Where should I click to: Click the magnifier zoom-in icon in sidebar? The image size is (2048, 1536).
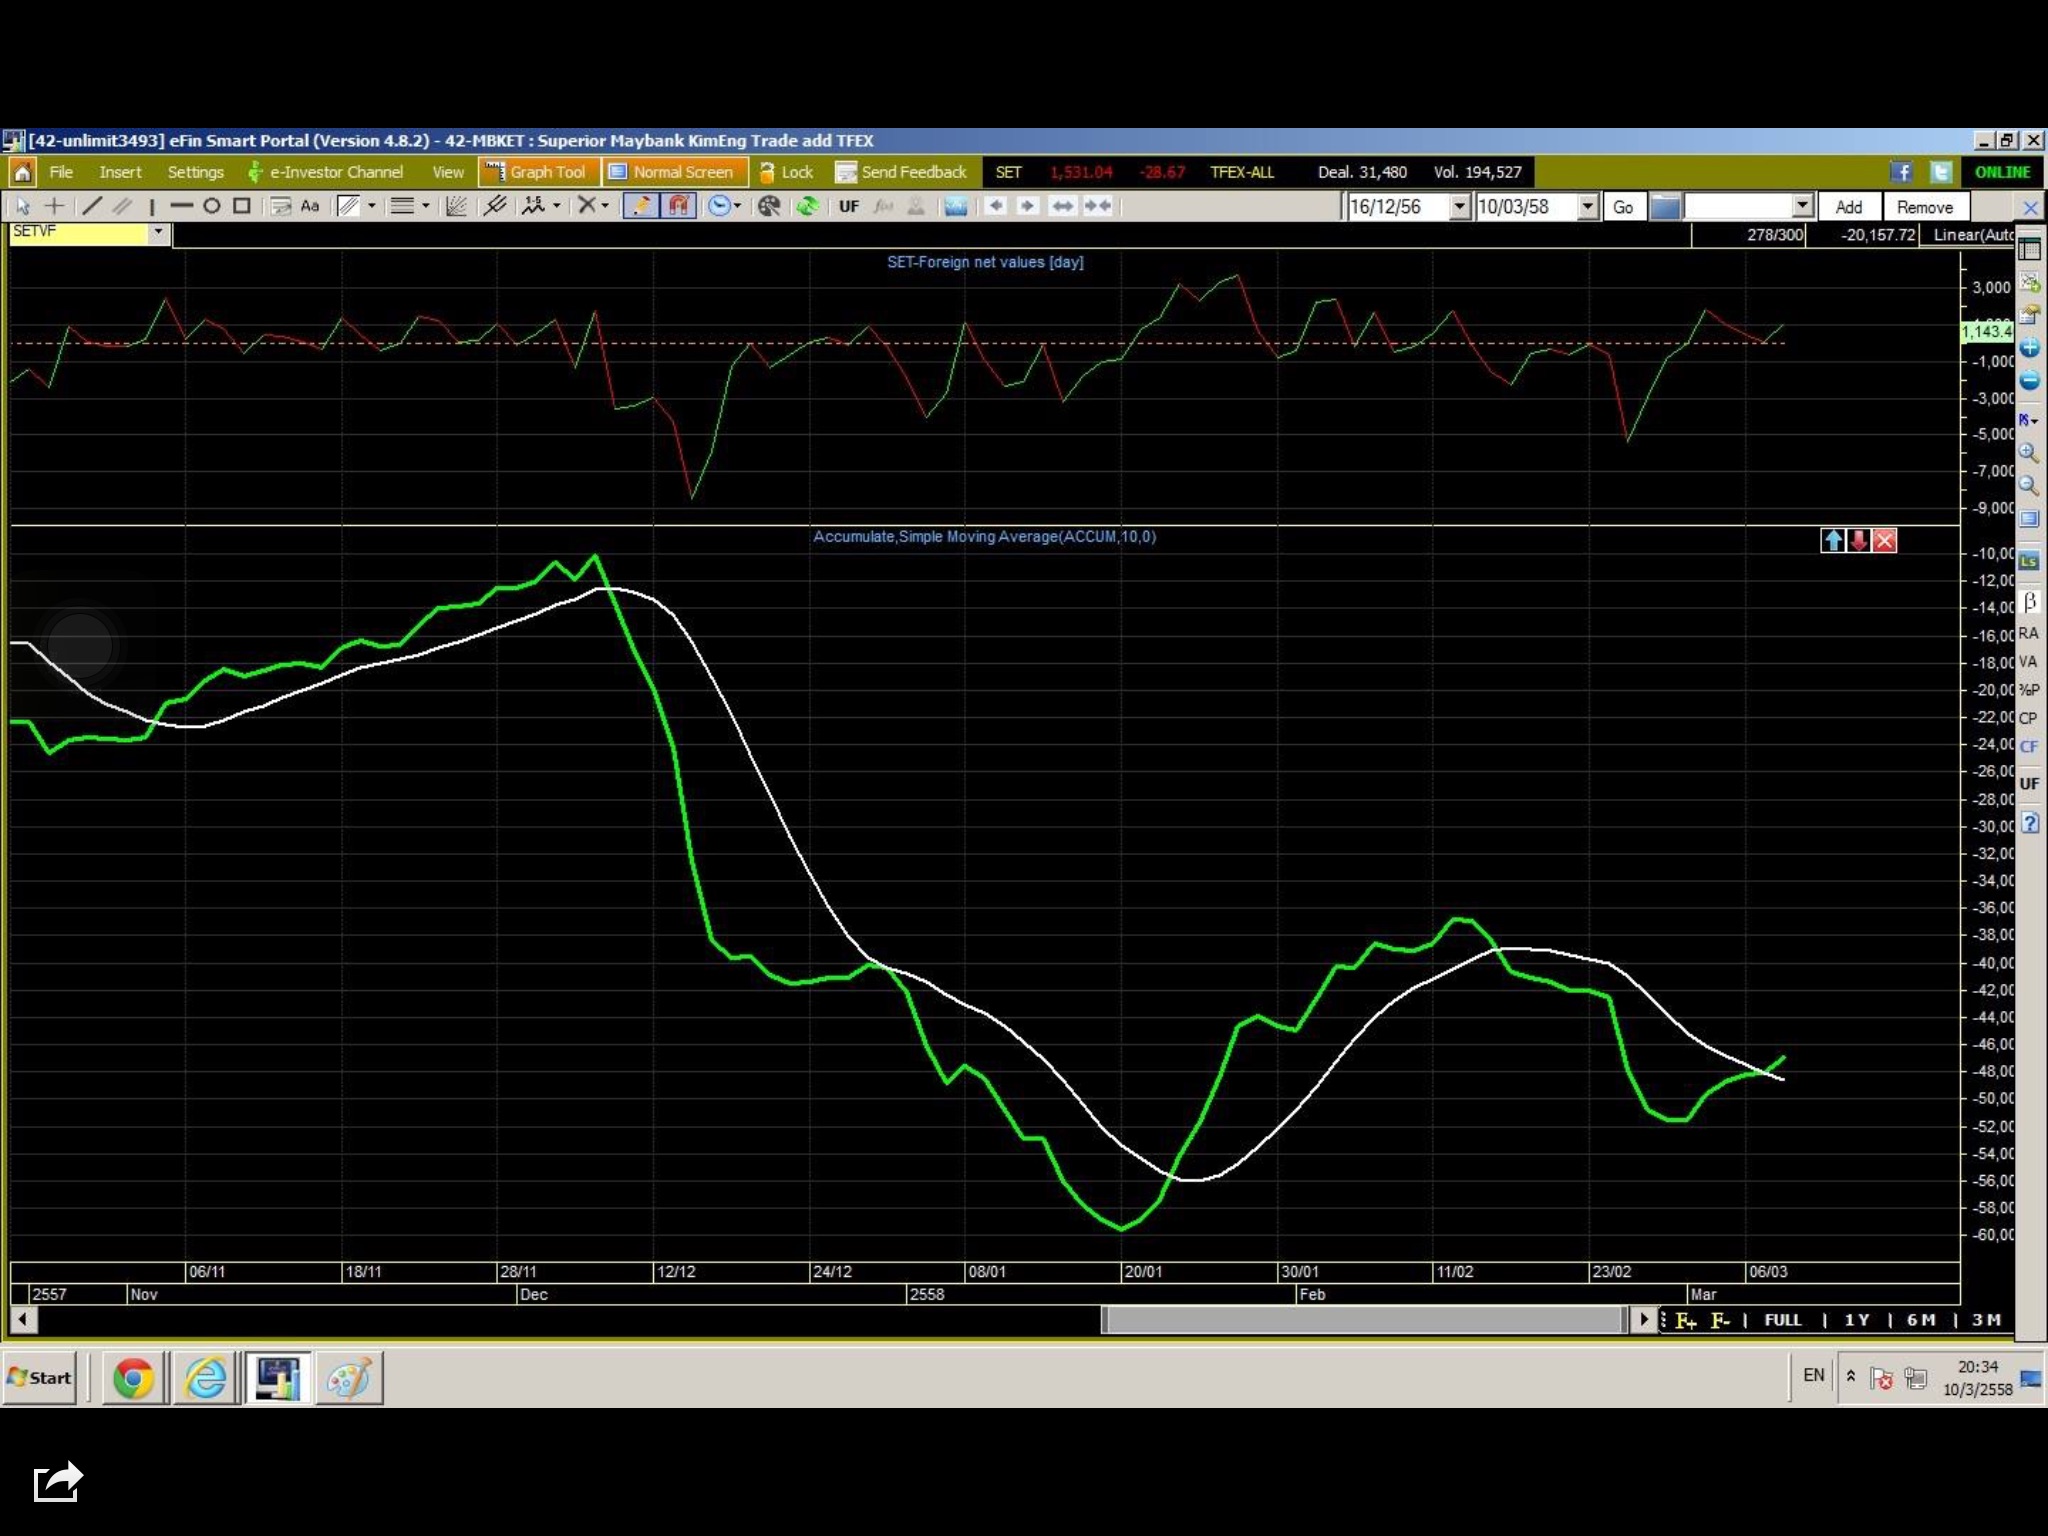pos(2029,453)
